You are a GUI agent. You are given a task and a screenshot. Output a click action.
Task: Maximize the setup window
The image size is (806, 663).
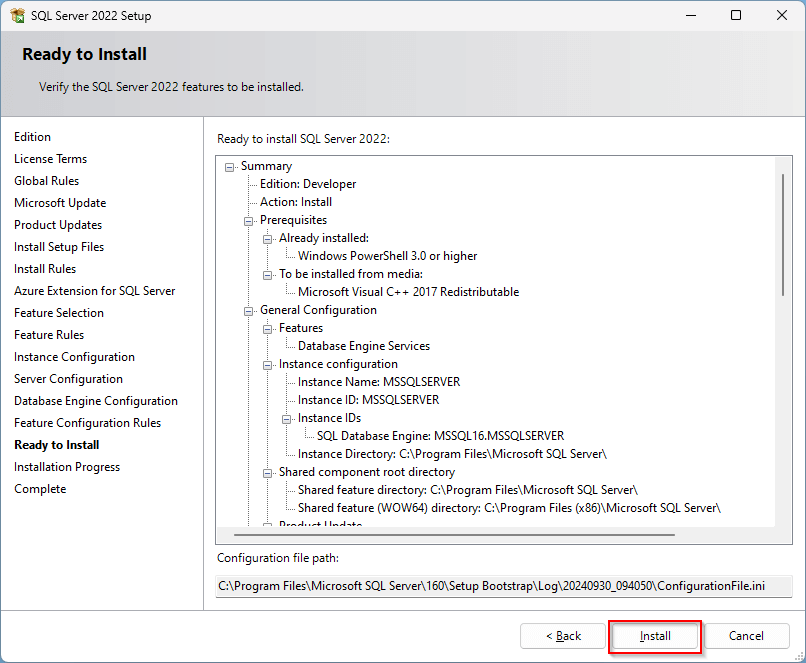[736, 16]
